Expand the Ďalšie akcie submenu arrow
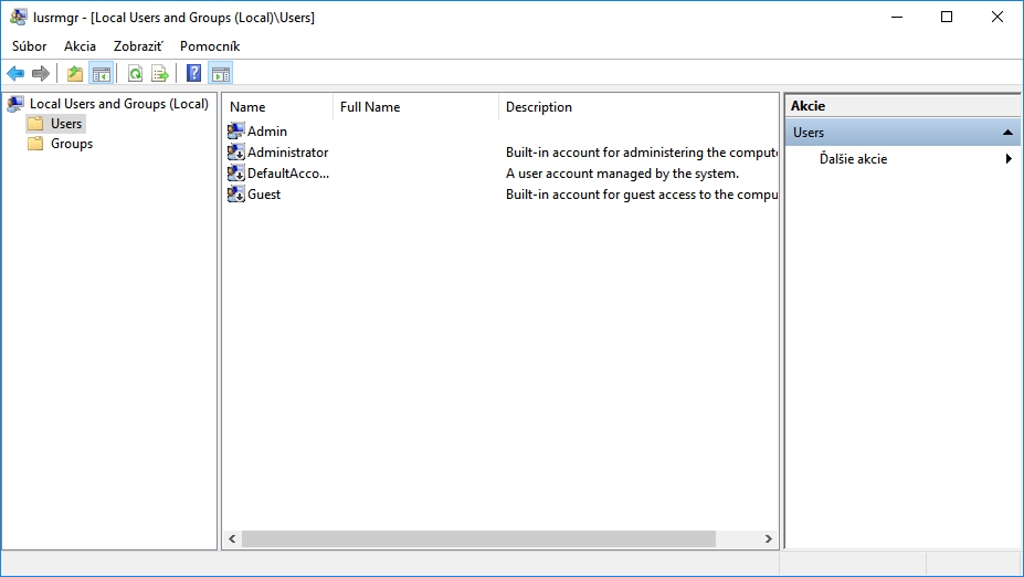1024x577 pixels. (x=1009, y=159)
